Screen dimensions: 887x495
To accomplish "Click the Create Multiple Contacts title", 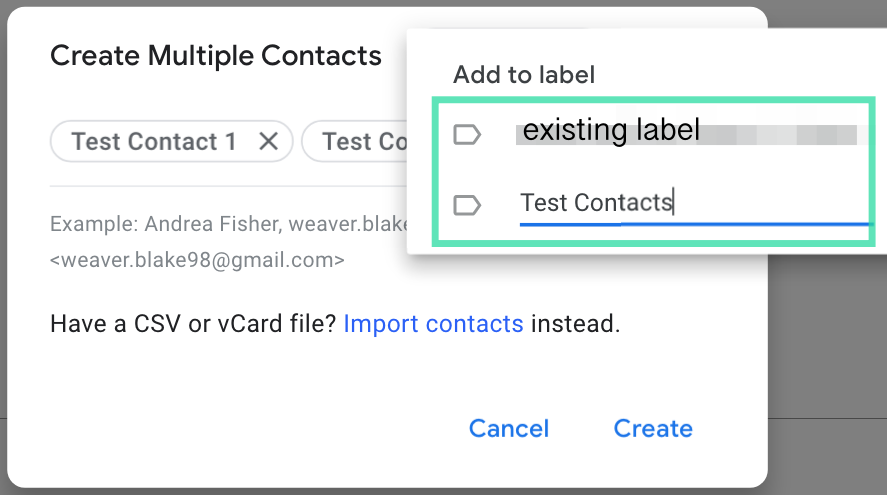I will click(x=216, y=56).
